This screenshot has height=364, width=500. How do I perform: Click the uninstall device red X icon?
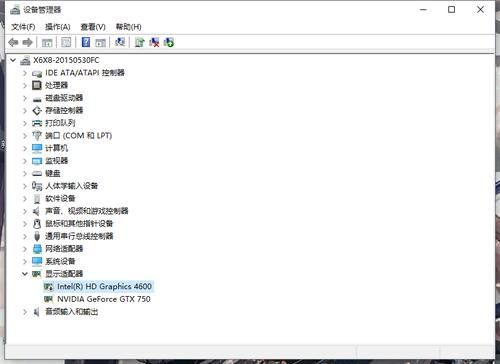click(x=154, y=42)
